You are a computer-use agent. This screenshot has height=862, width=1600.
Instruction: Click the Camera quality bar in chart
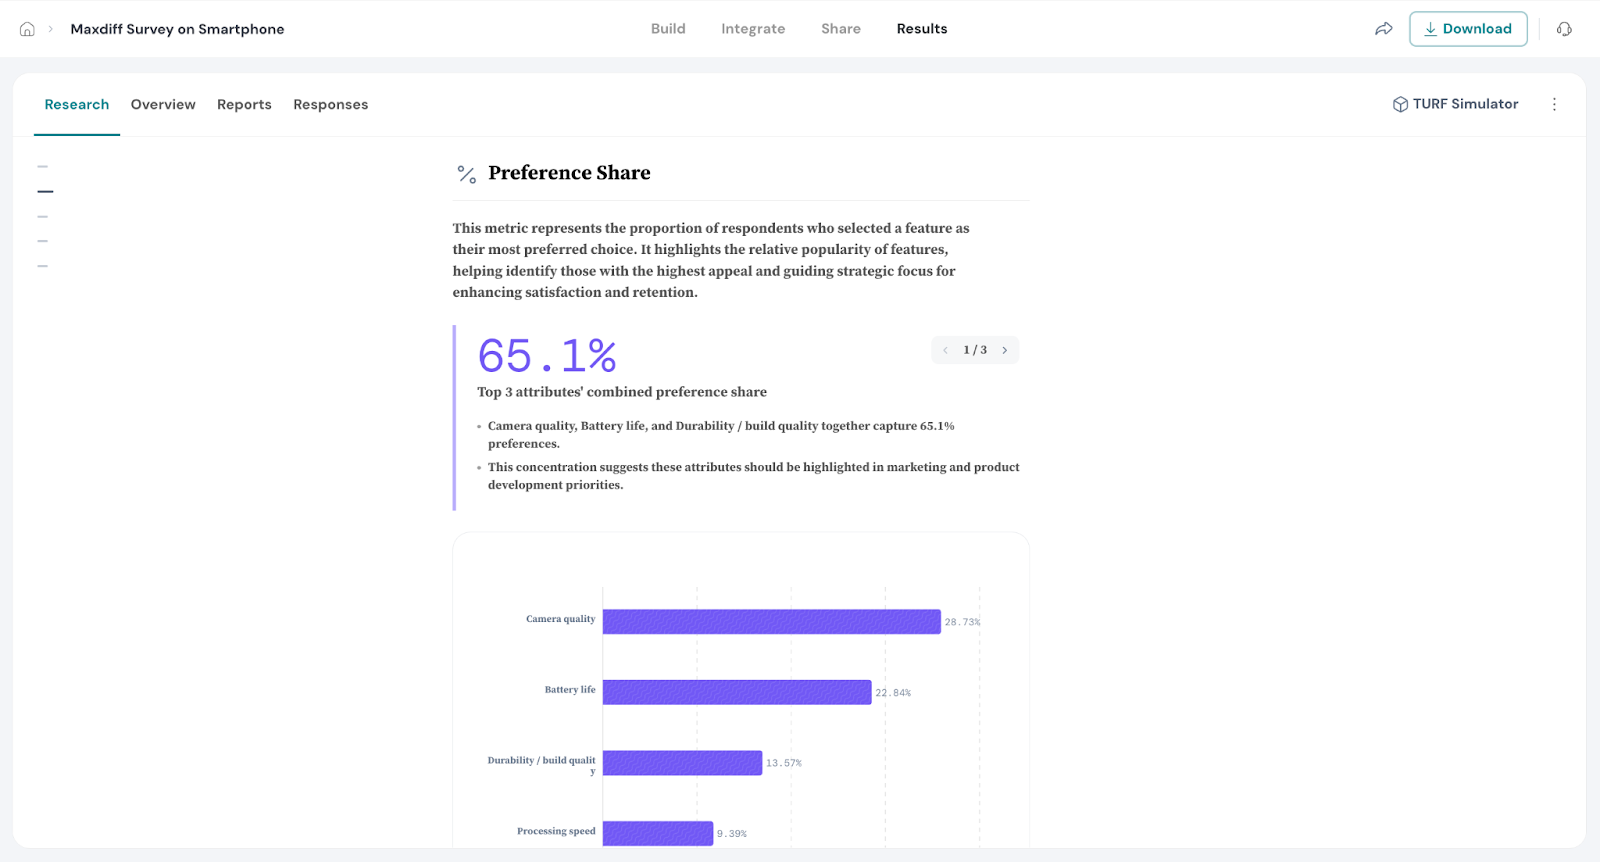point(770,622)
